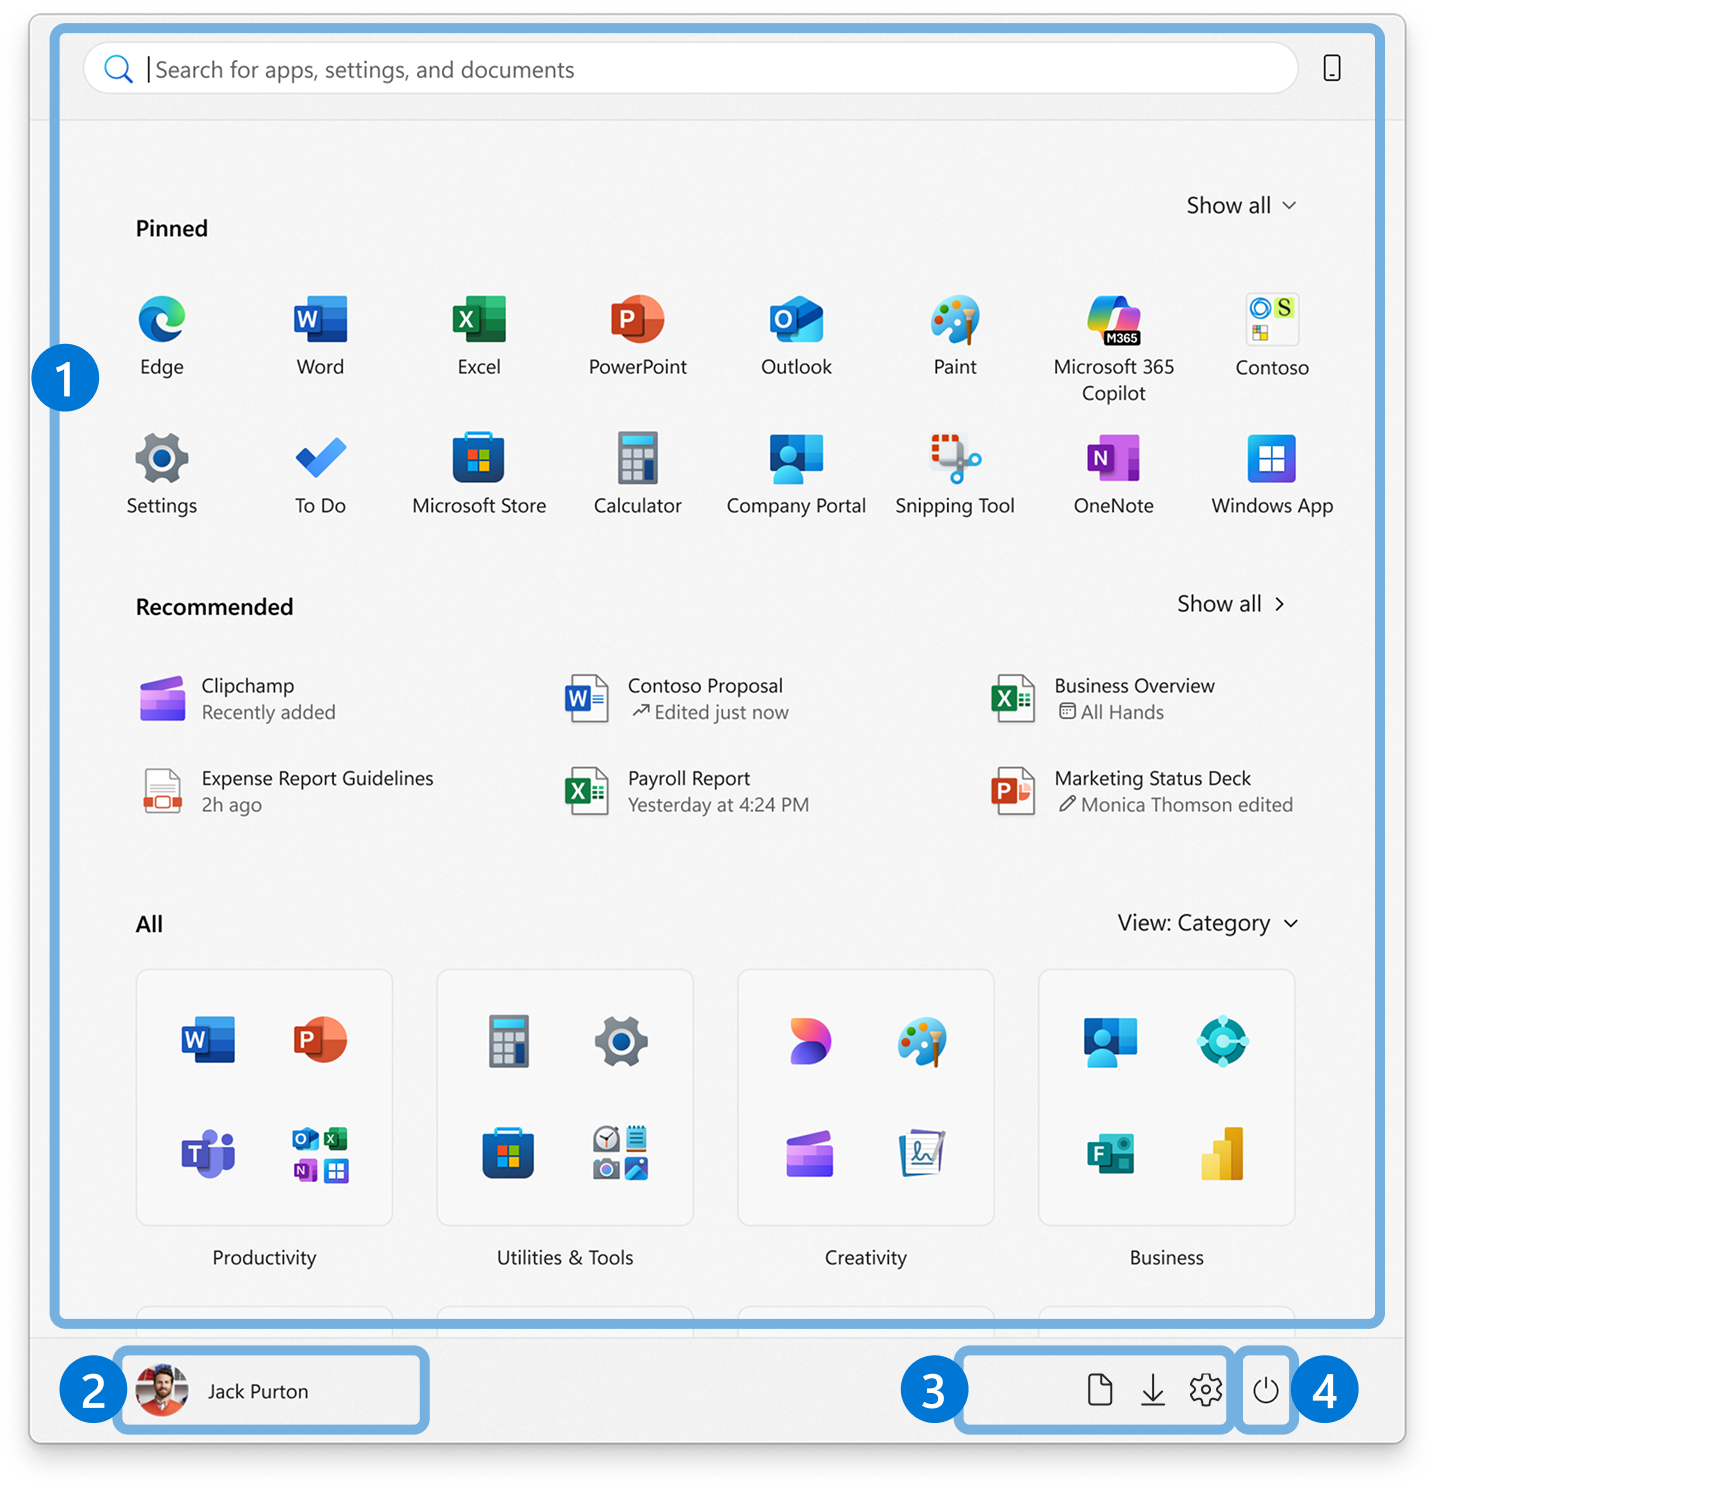Open Teams in the Productivity category
Screen dimensions: 1728x1488
coord(208,1154)
